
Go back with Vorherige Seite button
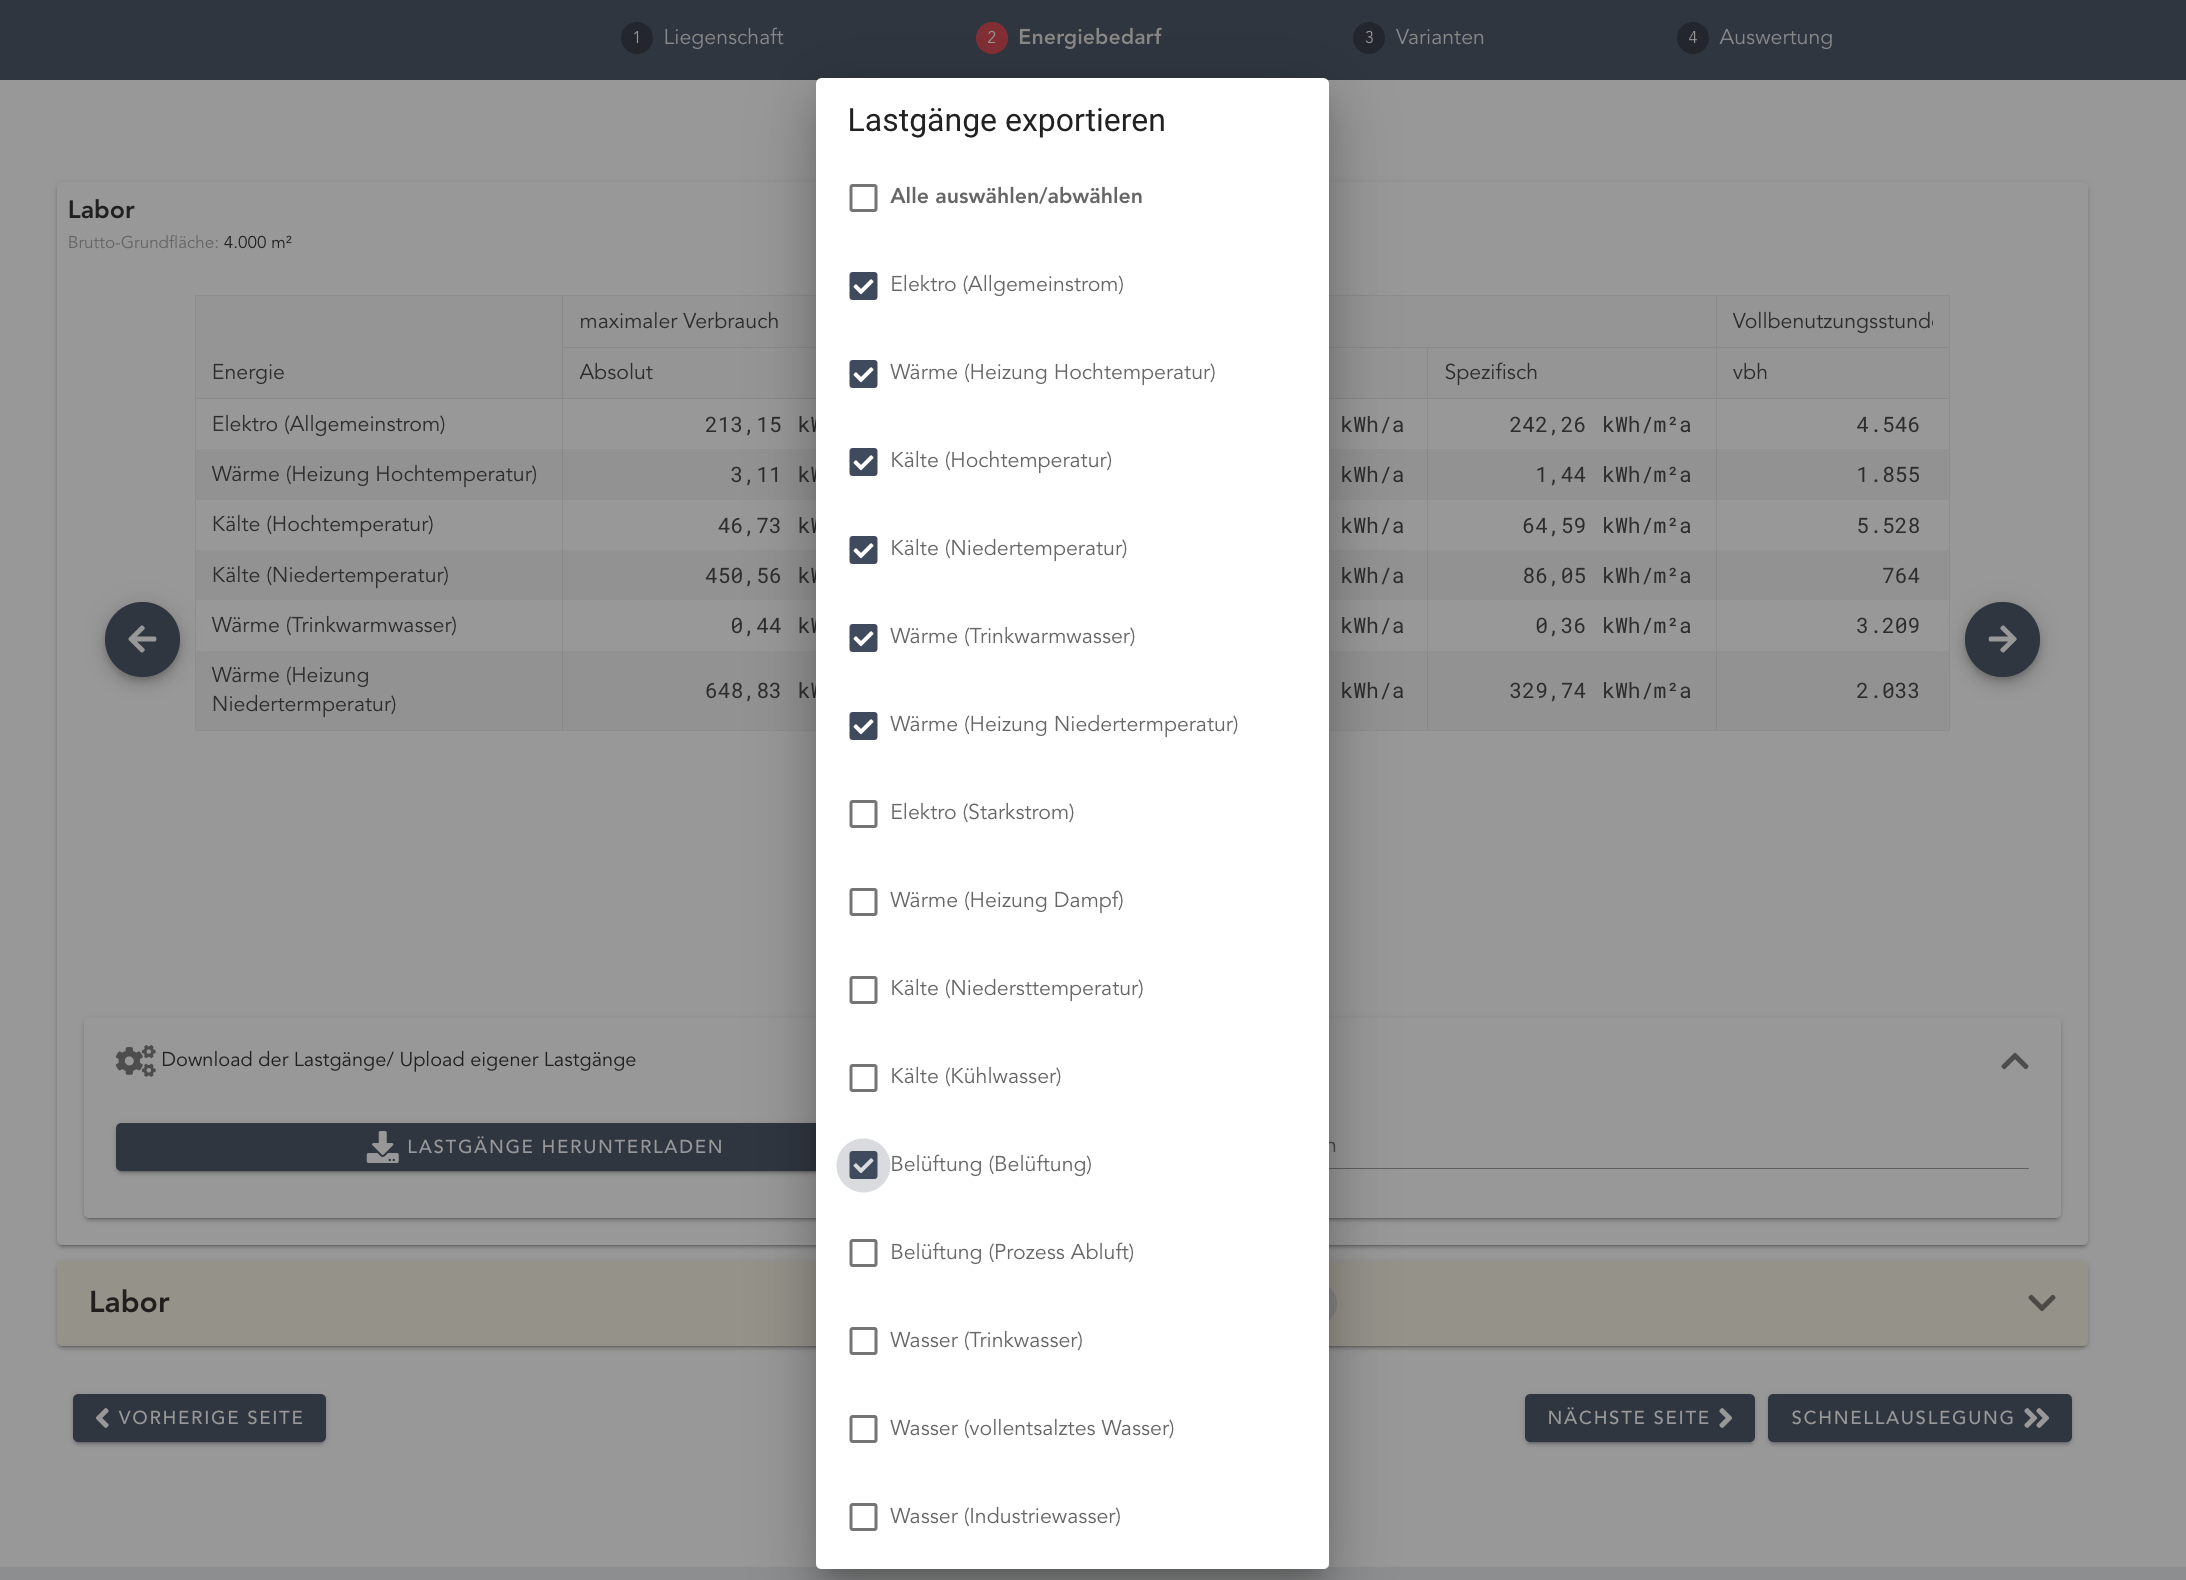coord(199,1418)
